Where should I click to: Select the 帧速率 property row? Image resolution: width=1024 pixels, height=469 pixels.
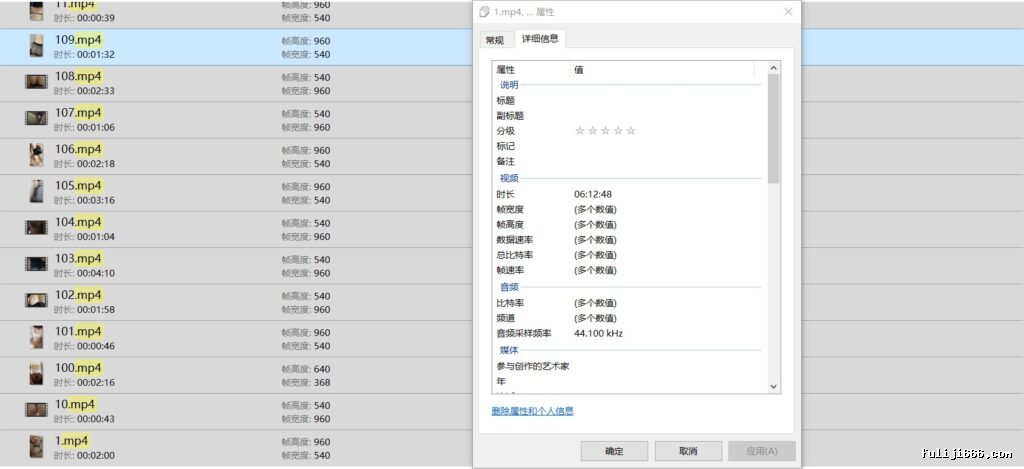coord(630,270)
